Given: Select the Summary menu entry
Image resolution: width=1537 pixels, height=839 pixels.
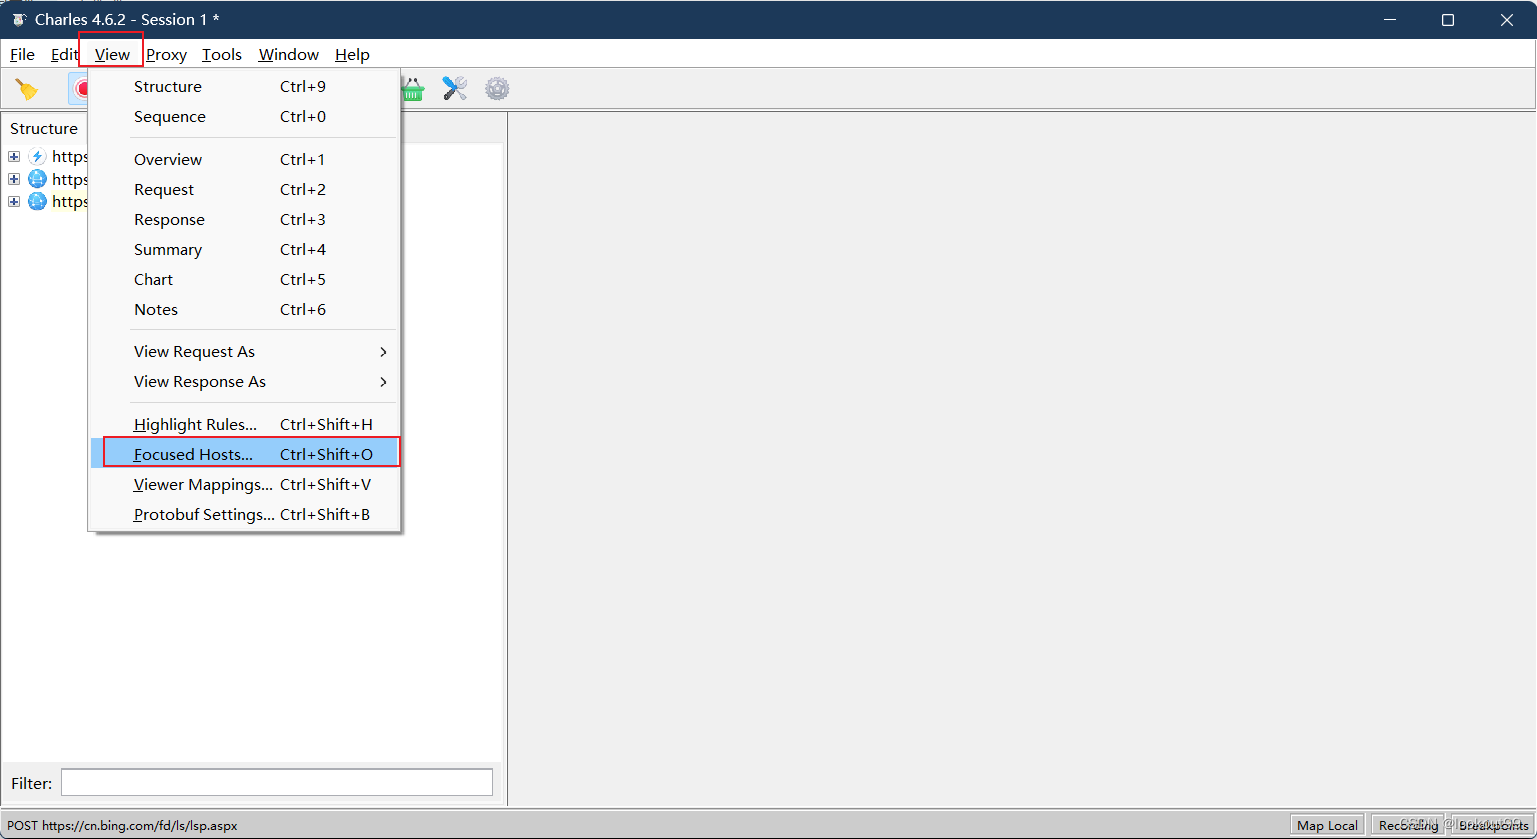Looking at the screenshot, I should tap(244, 250).
